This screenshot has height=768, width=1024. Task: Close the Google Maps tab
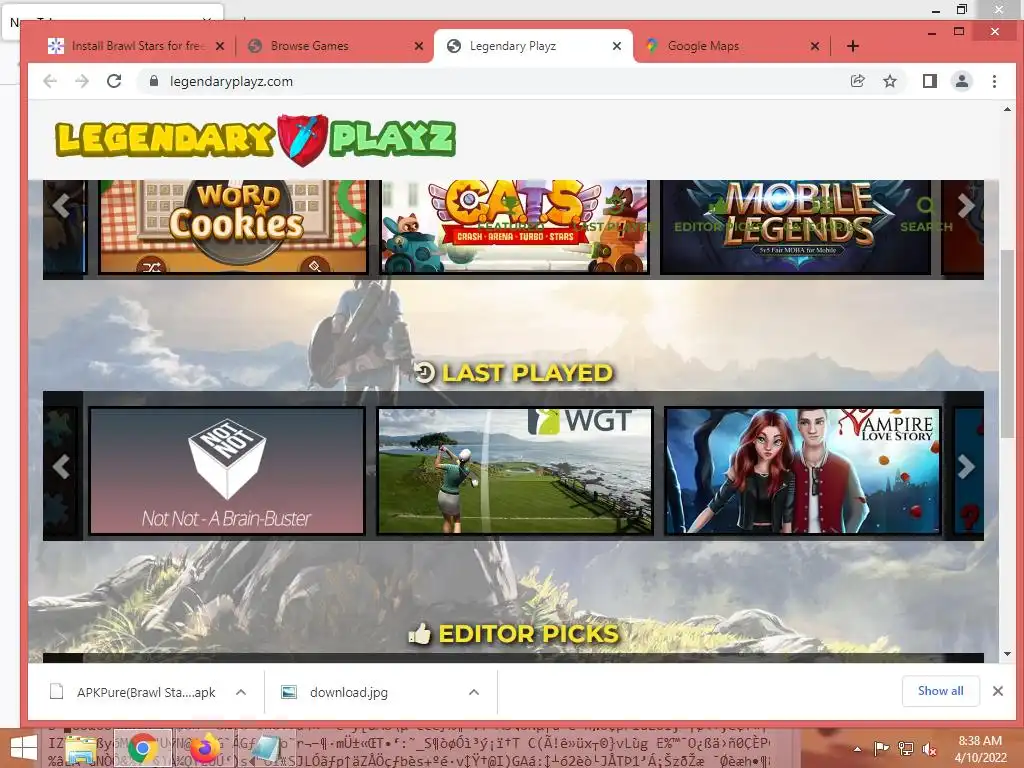(x=814, y=46)
